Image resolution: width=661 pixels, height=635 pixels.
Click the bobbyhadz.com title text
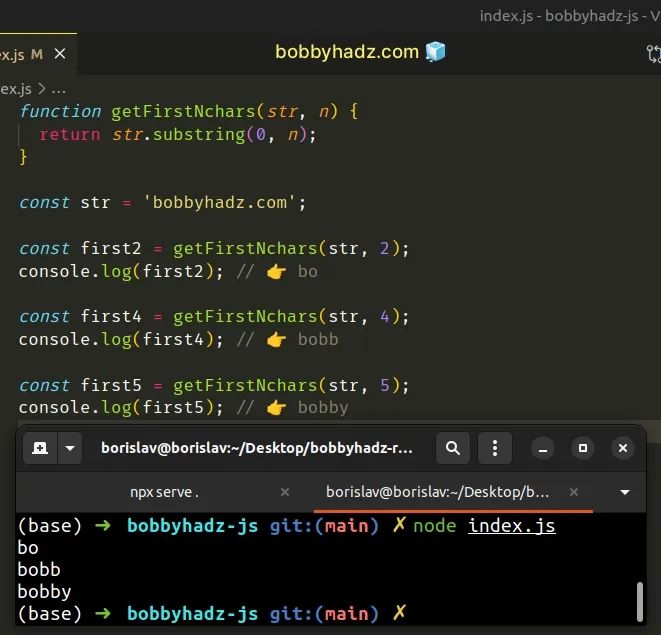347,52
